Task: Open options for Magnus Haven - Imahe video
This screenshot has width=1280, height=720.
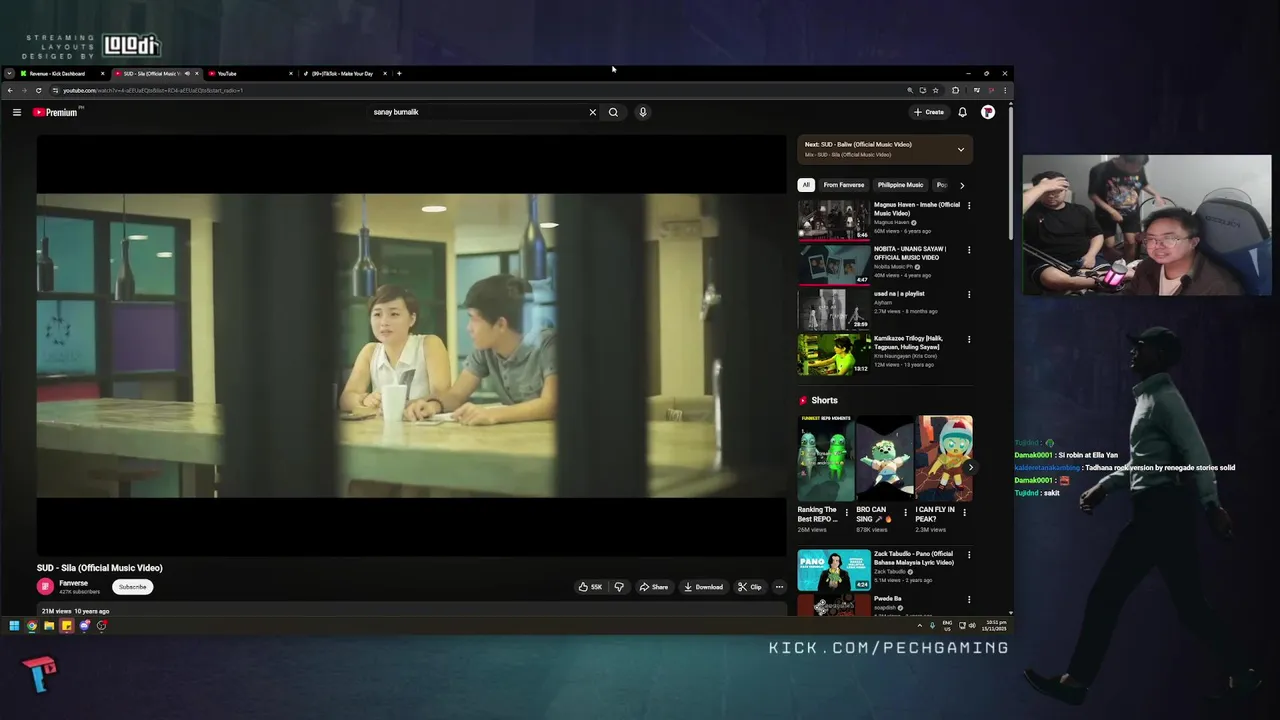Action: [968, 206]
